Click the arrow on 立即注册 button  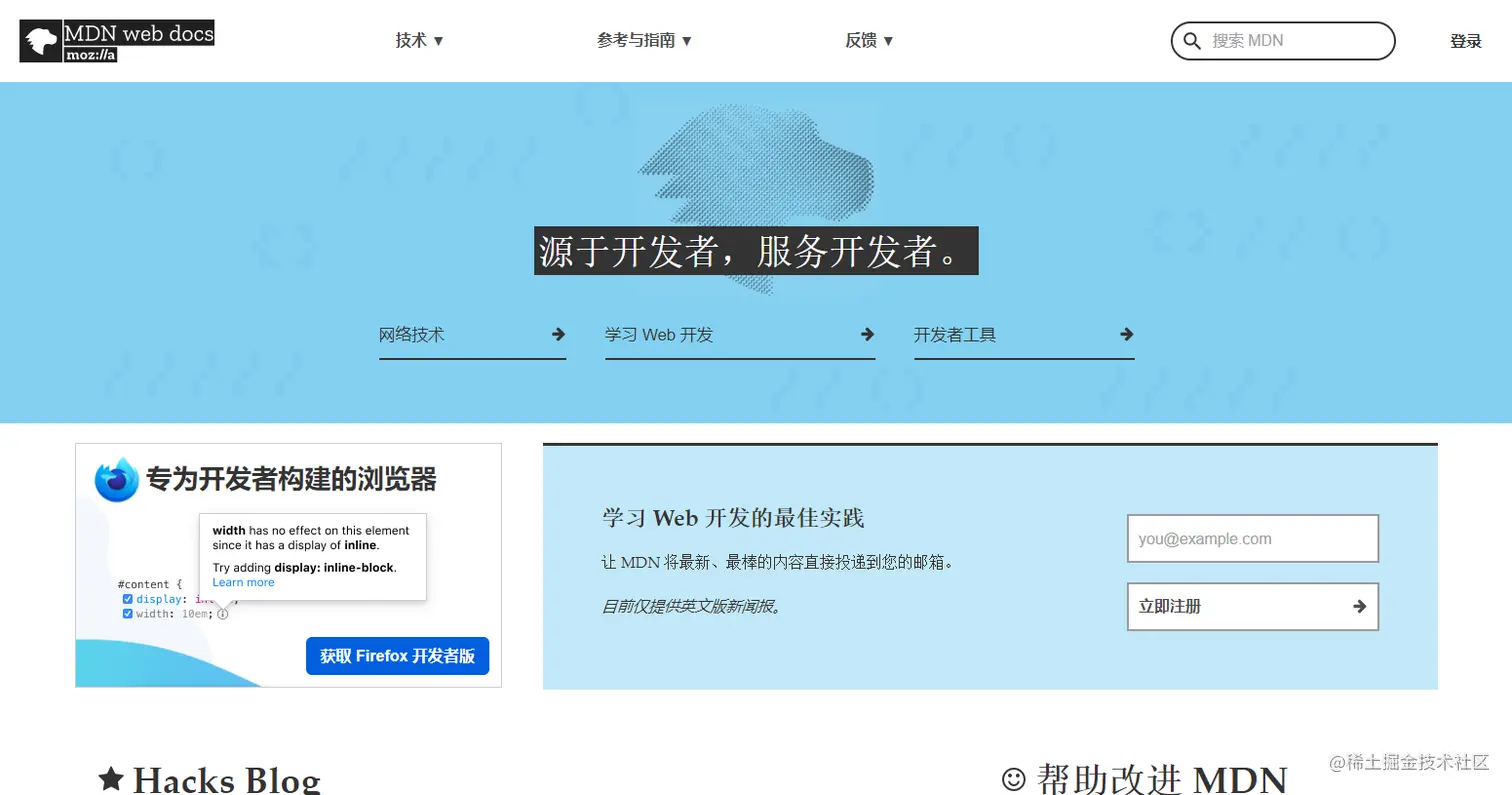pyautogui.click(x=1359, y=606)
